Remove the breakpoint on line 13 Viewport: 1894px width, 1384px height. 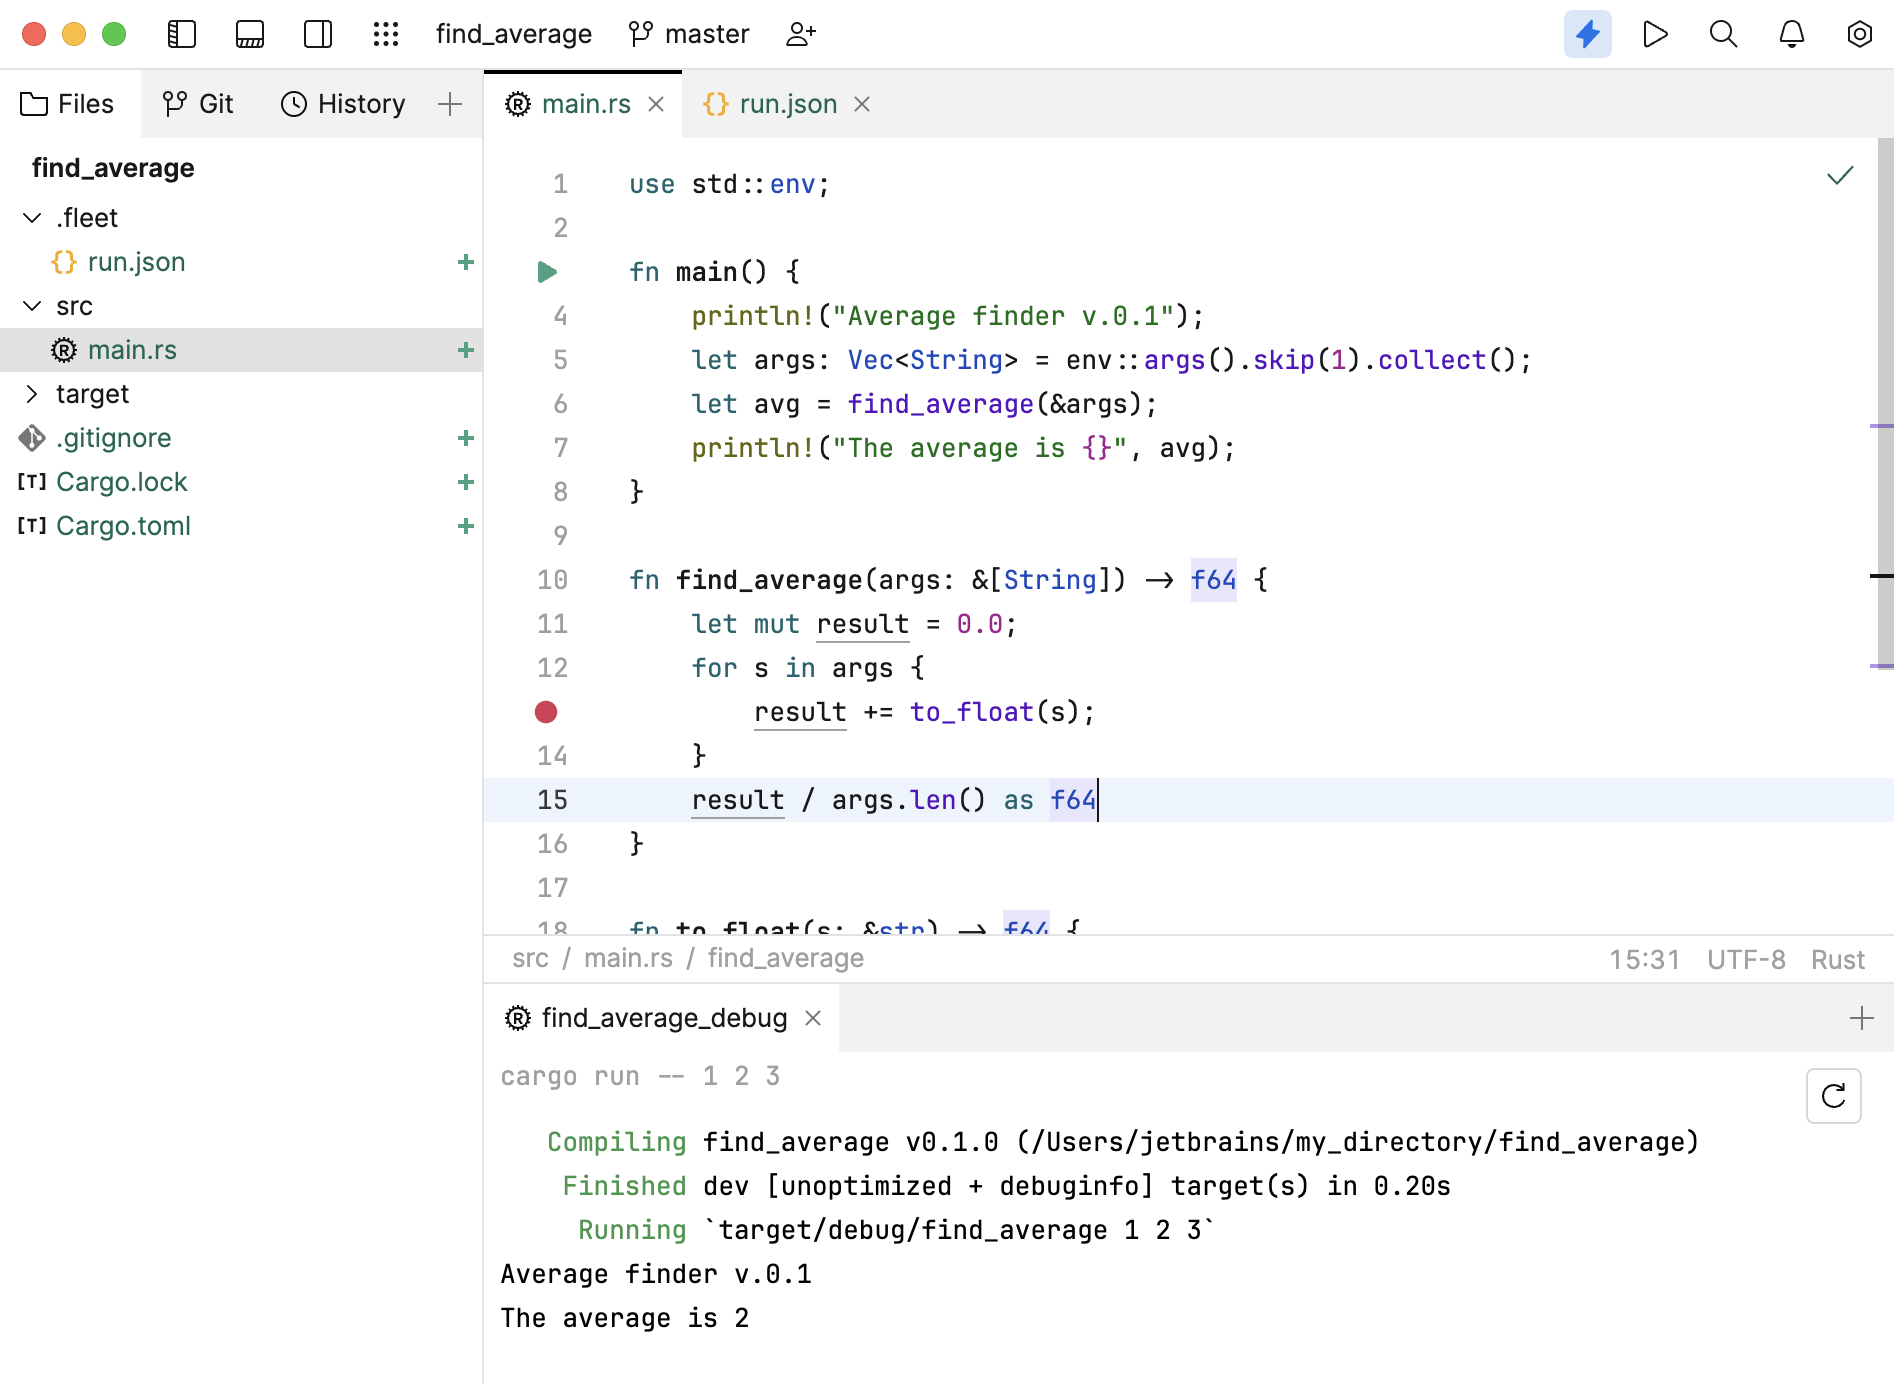[546, 712]
